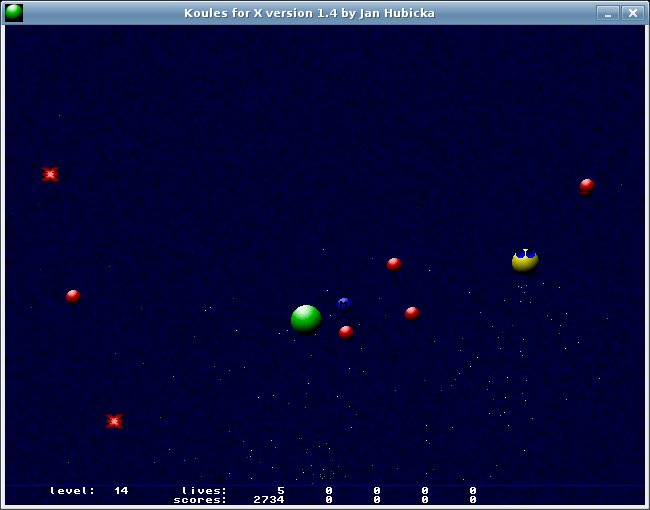Image resolution: width=650 pixels, height=510 pixels.
Task: Close the Koules game window
Action: point(633,13)
